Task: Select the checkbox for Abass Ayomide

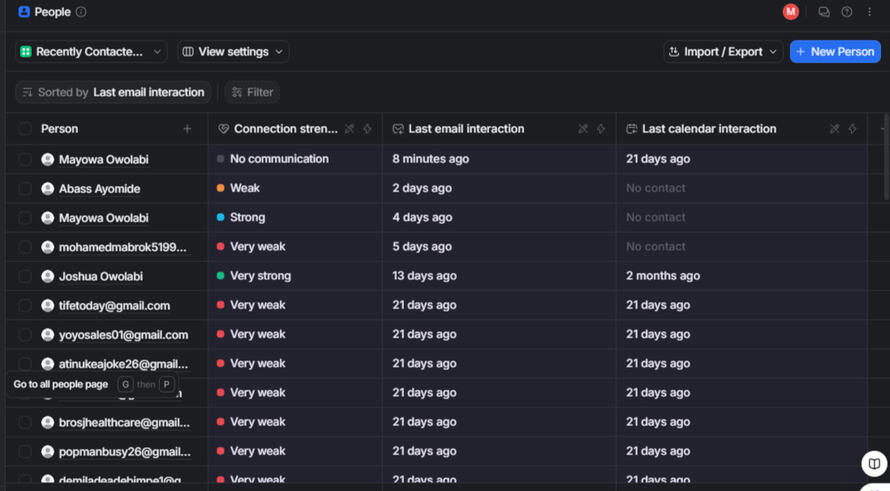Action: tap(25, 188)
